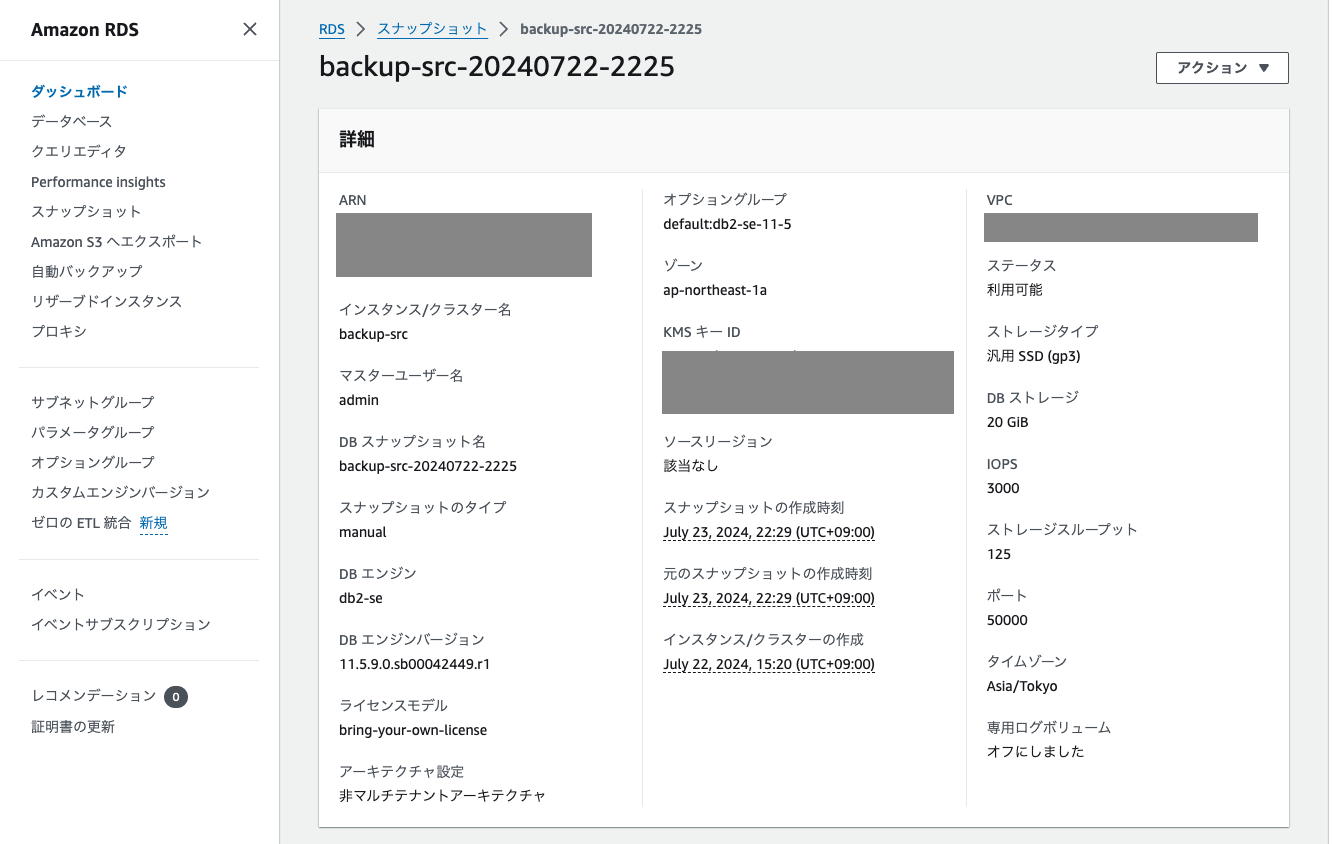Click engine version 11.5.9.0.sb00042449.r1

pos(415,664)
